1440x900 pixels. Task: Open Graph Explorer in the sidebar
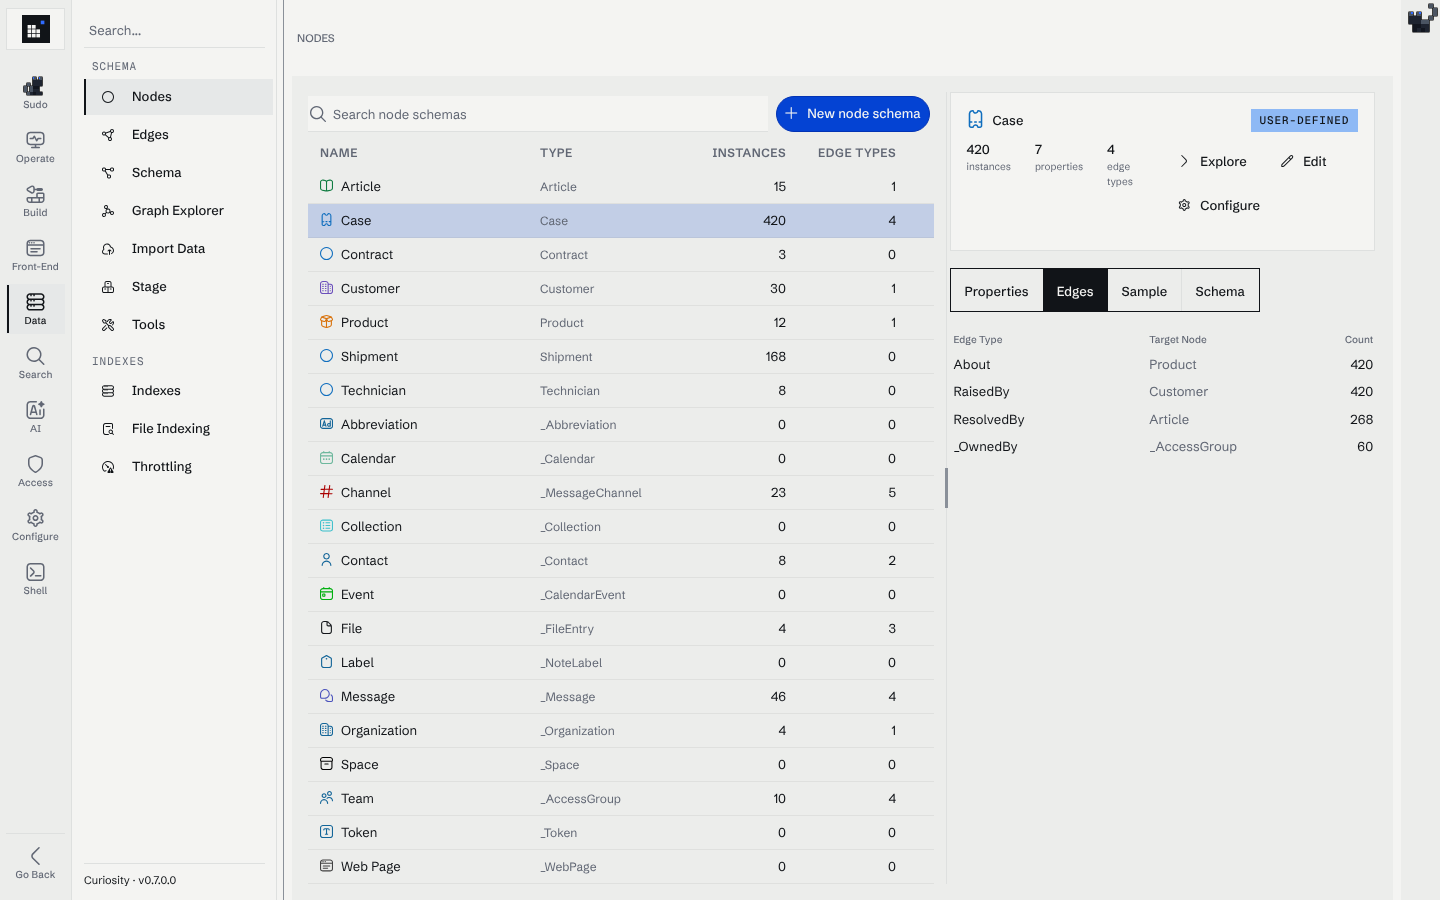[x=178, y=211]
